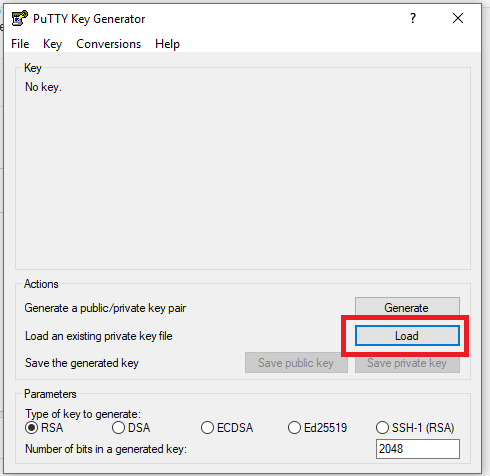Screen dimensions: 490x476
Task: Close the PuTTY Key Generator window
Action: (x=458, y=18)
